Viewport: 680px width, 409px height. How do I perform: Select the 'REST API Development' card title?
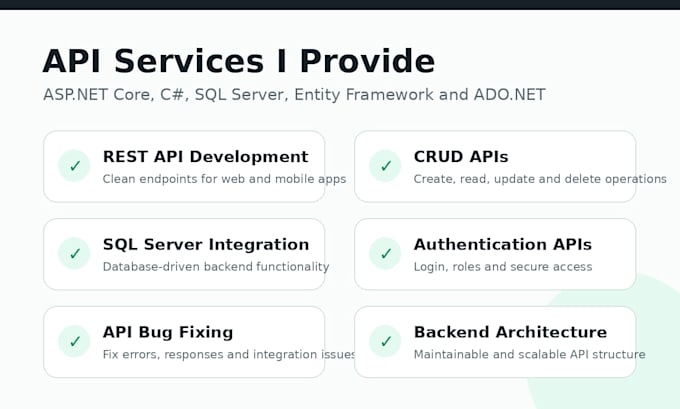coord(206,157)
